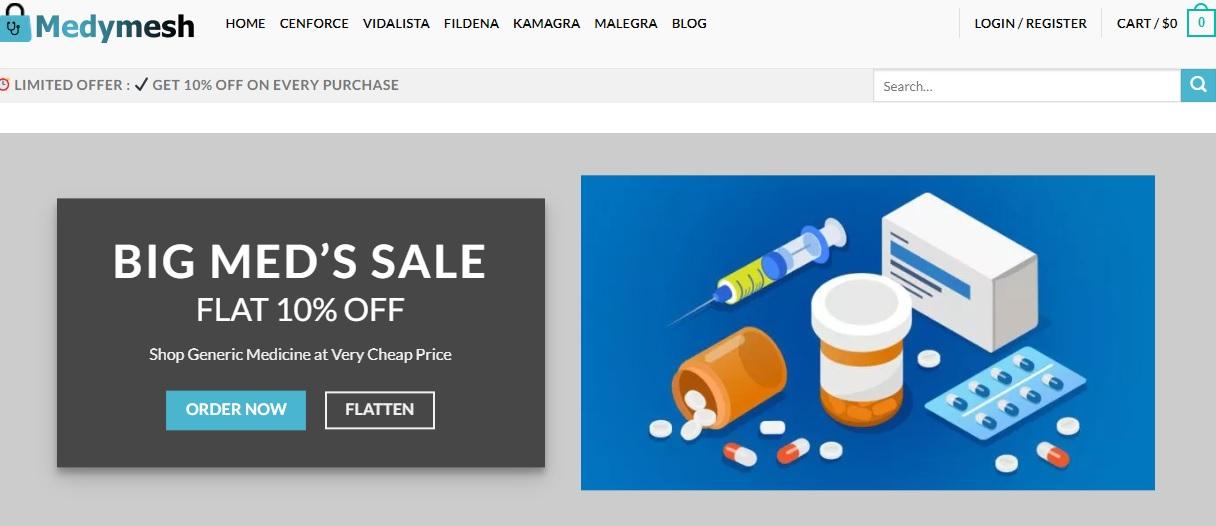Click the medicine illustration banner image
This screenshot has height=526, width=1216.
tap(868, 333)
